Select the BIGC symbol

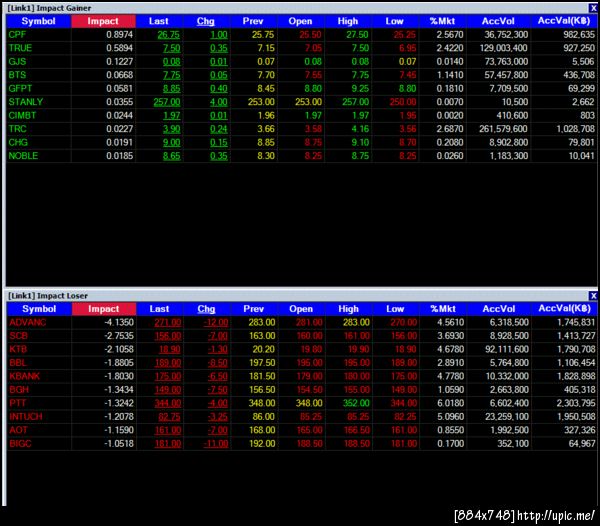pos(20,443)
